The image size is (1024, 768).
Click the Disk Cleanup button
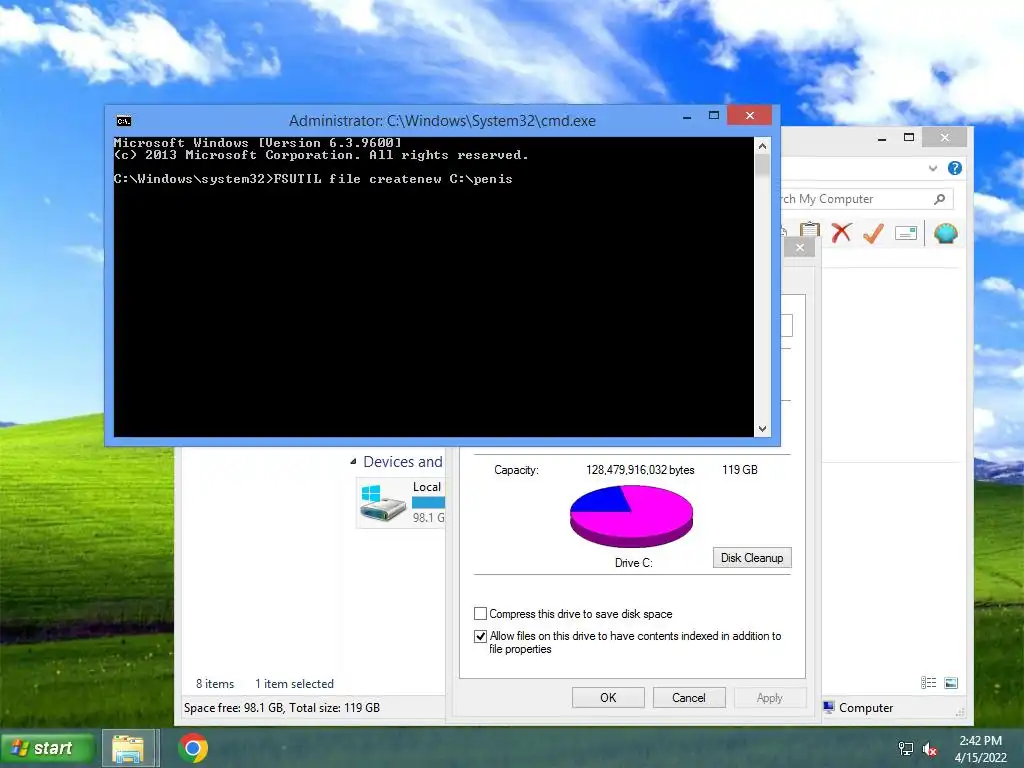click(x=752, y=558)
